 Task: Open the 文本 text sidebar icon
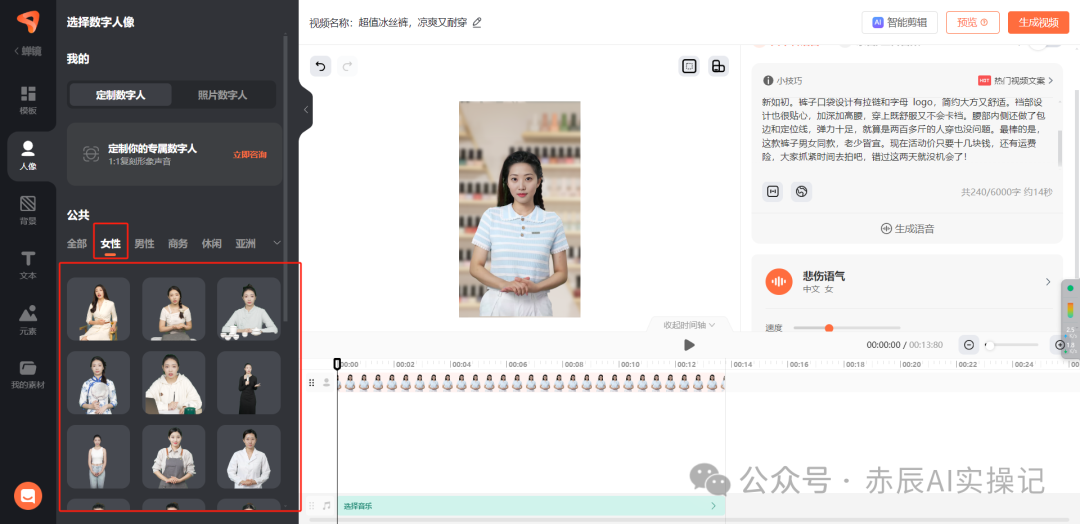point(28,266)
